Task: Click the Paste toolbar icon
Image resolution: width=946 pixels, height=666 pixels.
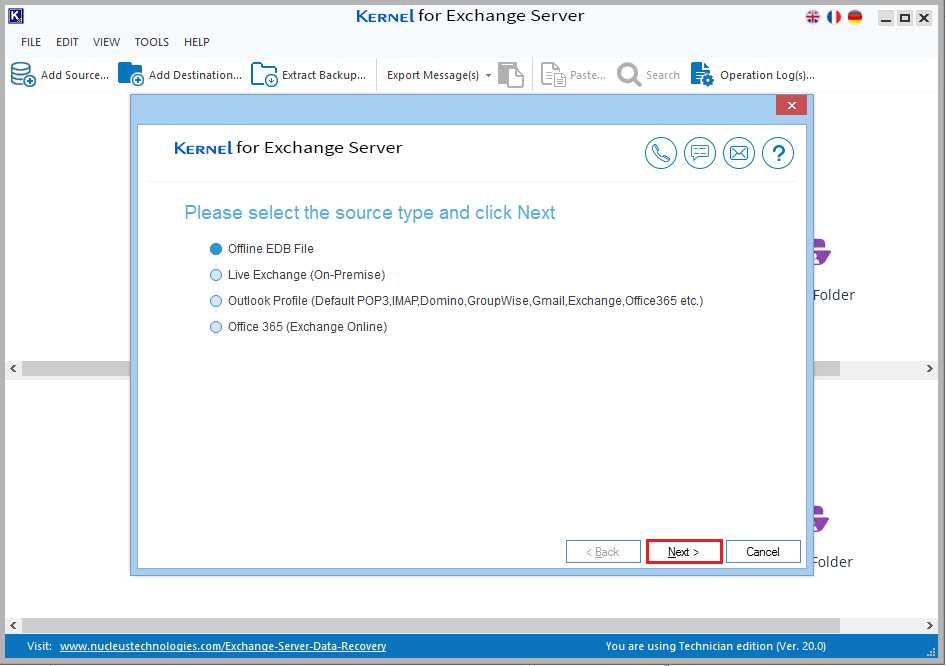Action: pyautogui.click(x=553, y=75)
